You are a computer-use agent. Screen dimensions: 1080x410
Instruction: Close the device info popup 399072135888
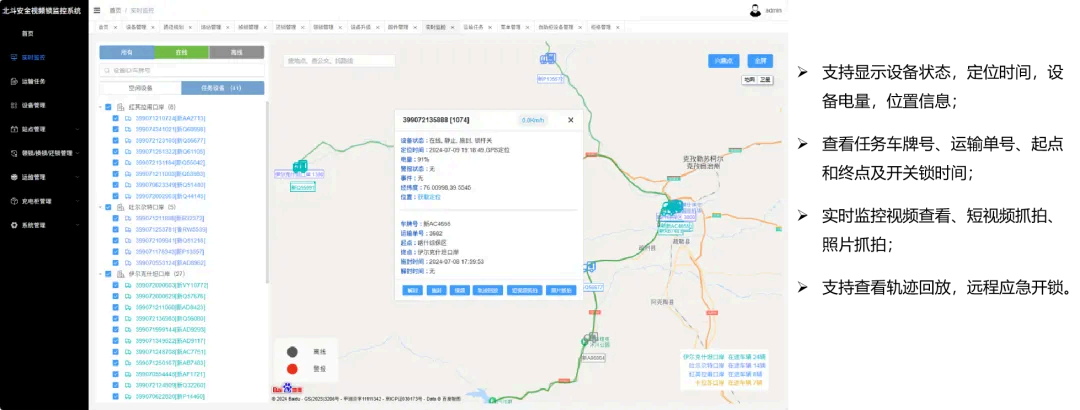pyautogui.click(x=570, y=120)
